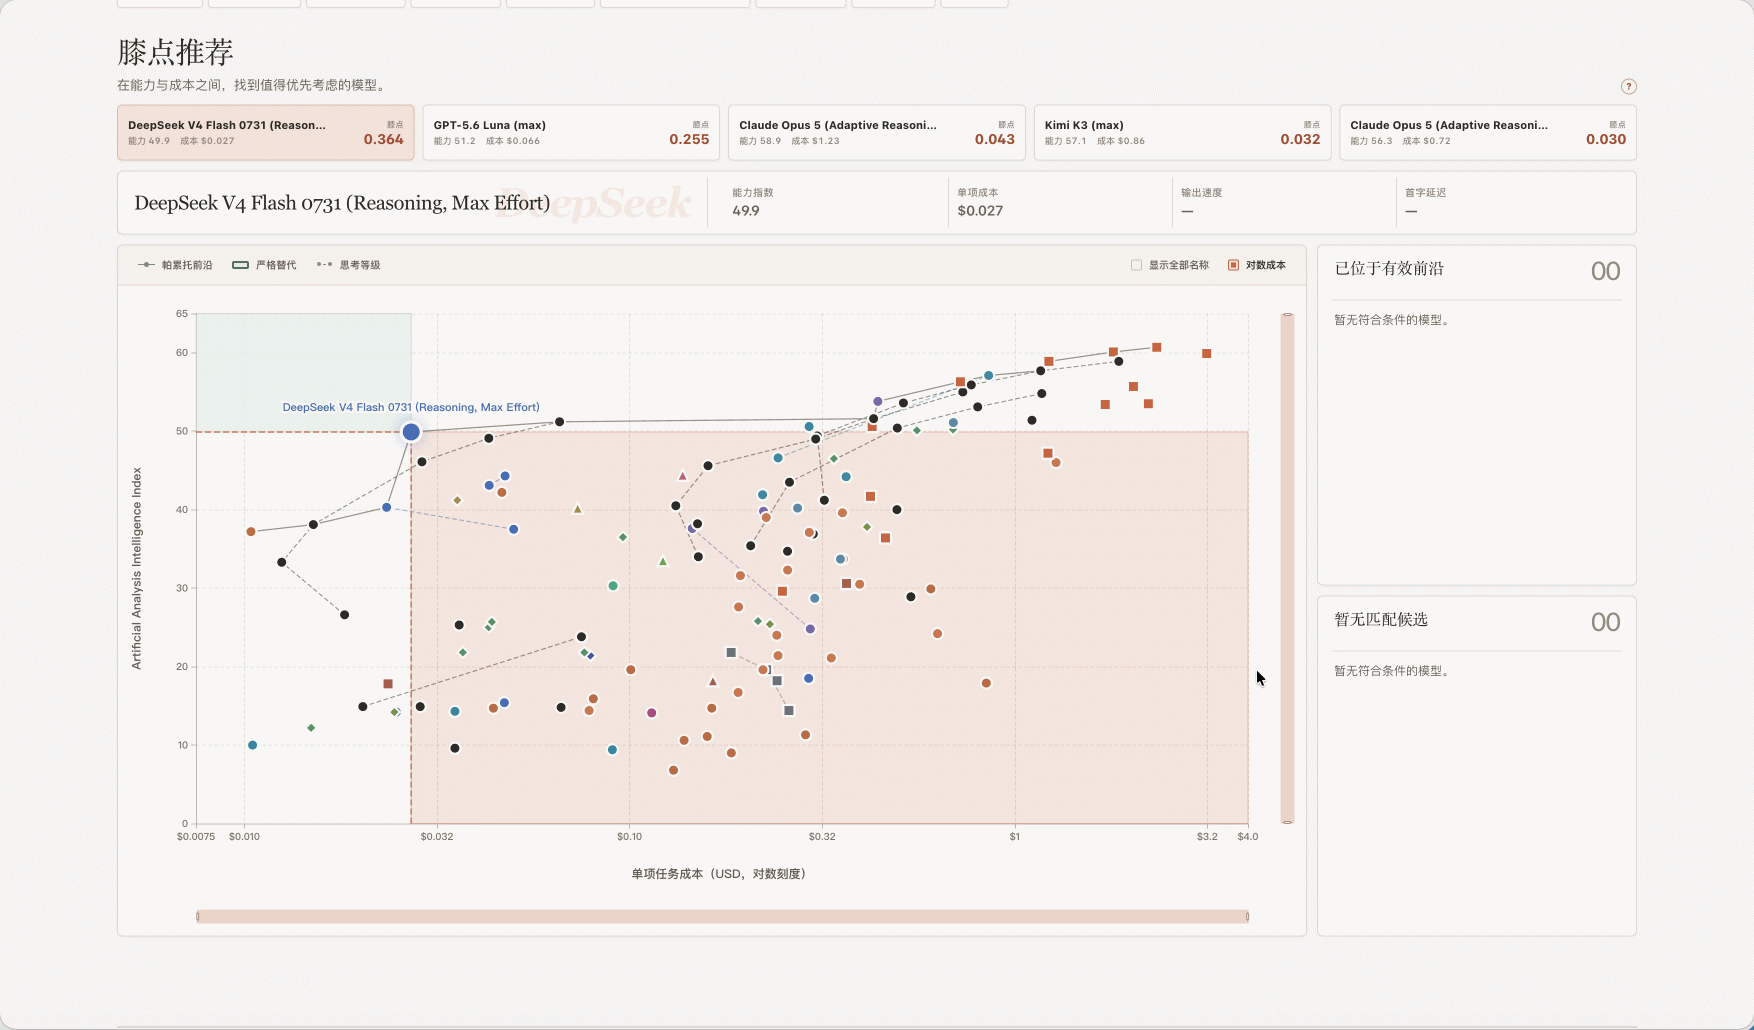Click the horizontal cost range slider
The height and width of the screenshot is (1030, 1754).
click(722, 916)
